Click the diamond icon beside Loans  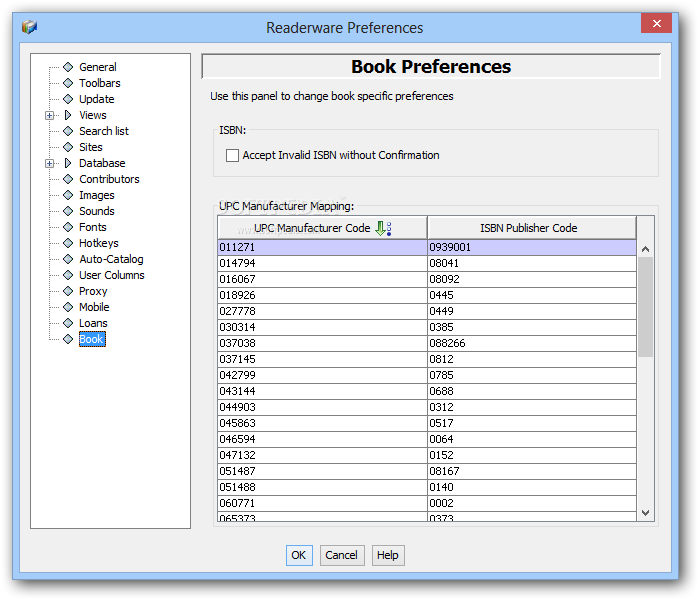68,323
